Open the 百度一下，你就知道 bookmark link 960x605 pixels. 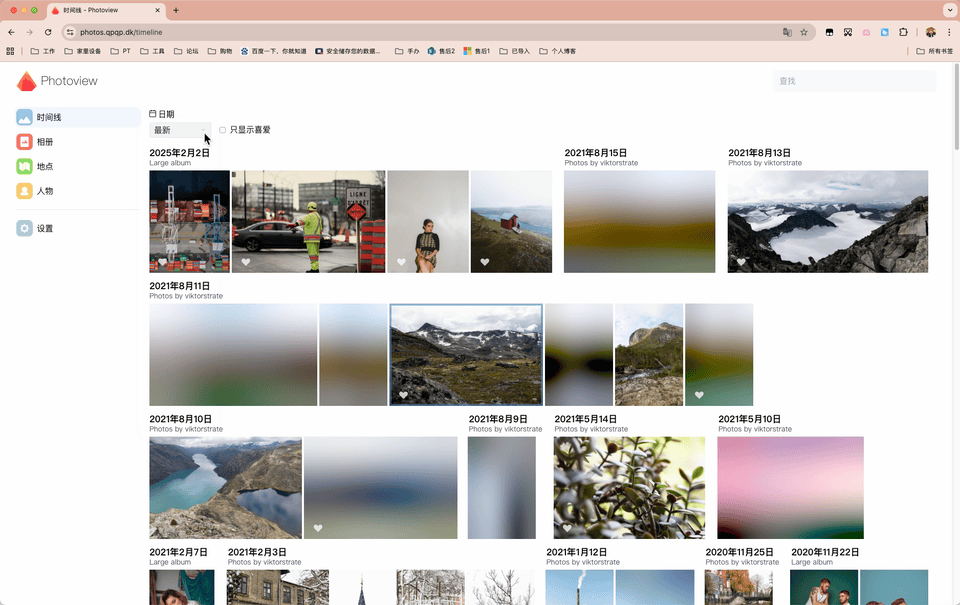tap(273, 50)
